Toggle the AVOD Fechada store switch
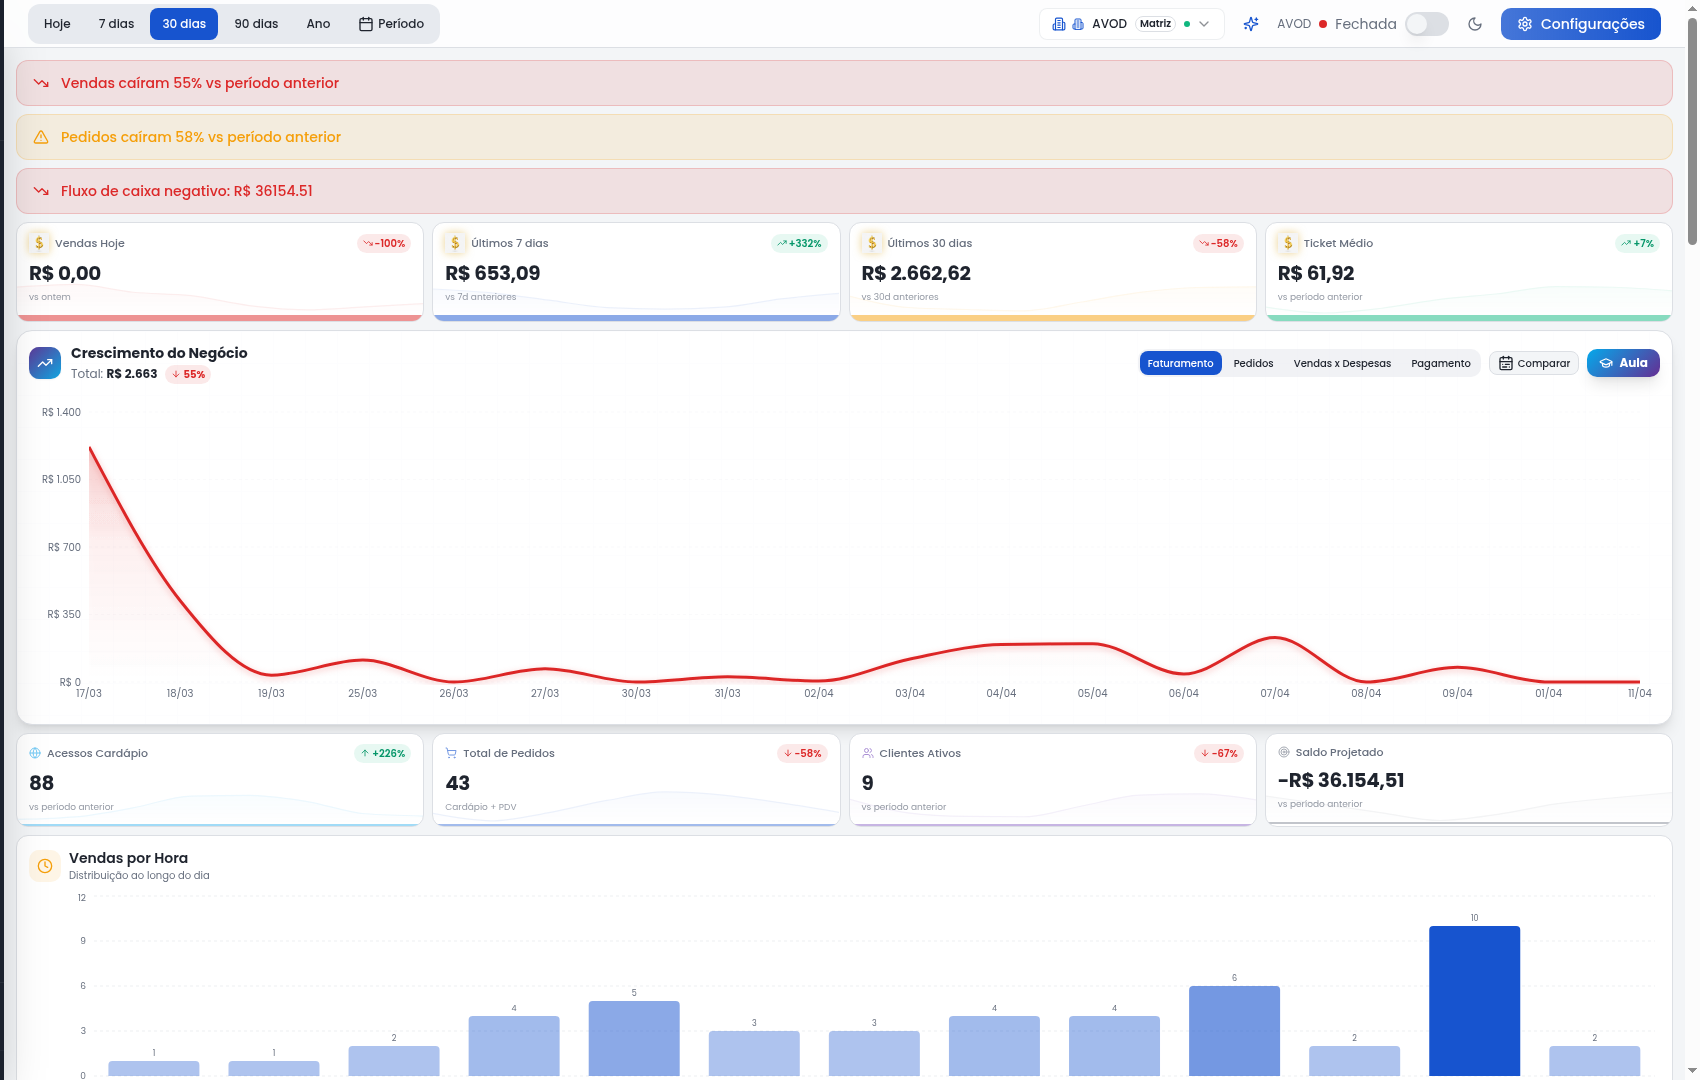Viewport: 1700px width, 1080px height. (1426, 24)
